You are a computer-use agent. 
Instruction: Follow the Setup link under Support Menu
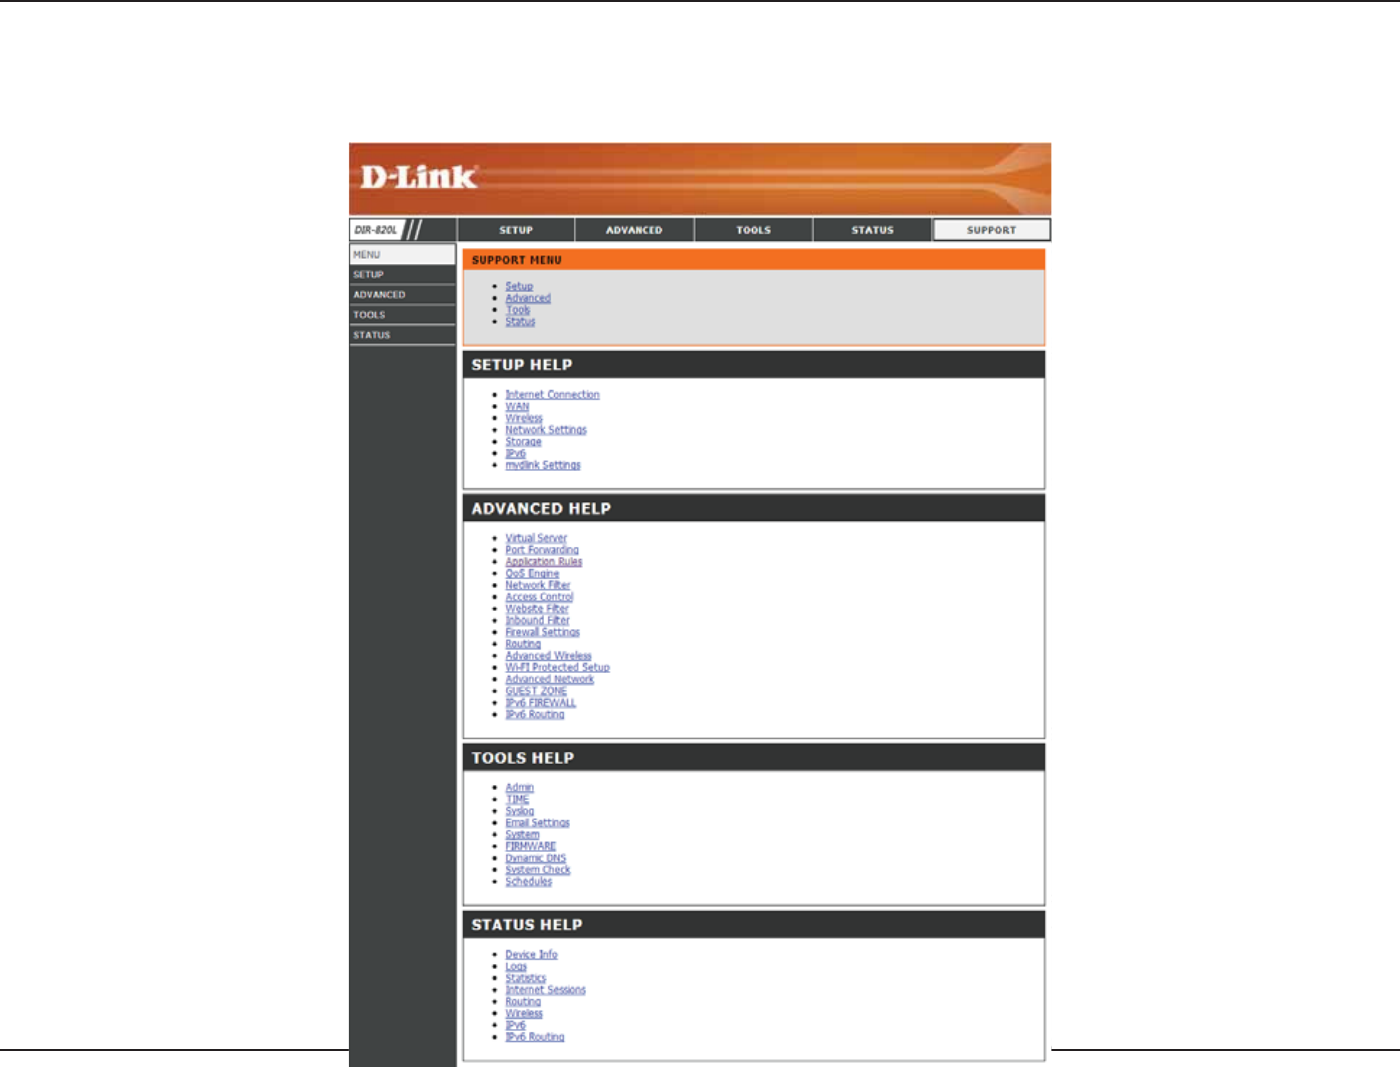point(519,286)
